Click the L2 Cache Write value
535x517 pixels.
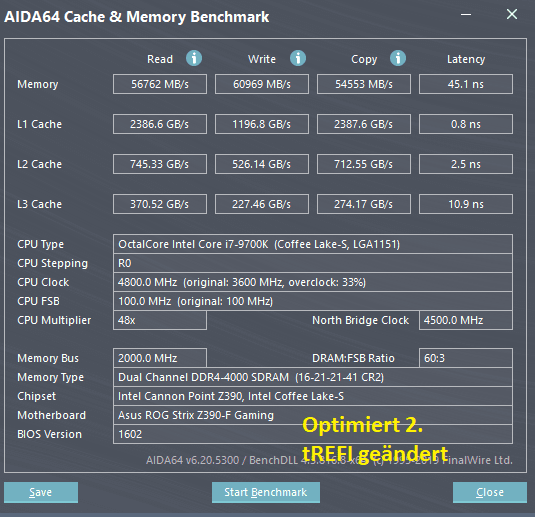262,164
